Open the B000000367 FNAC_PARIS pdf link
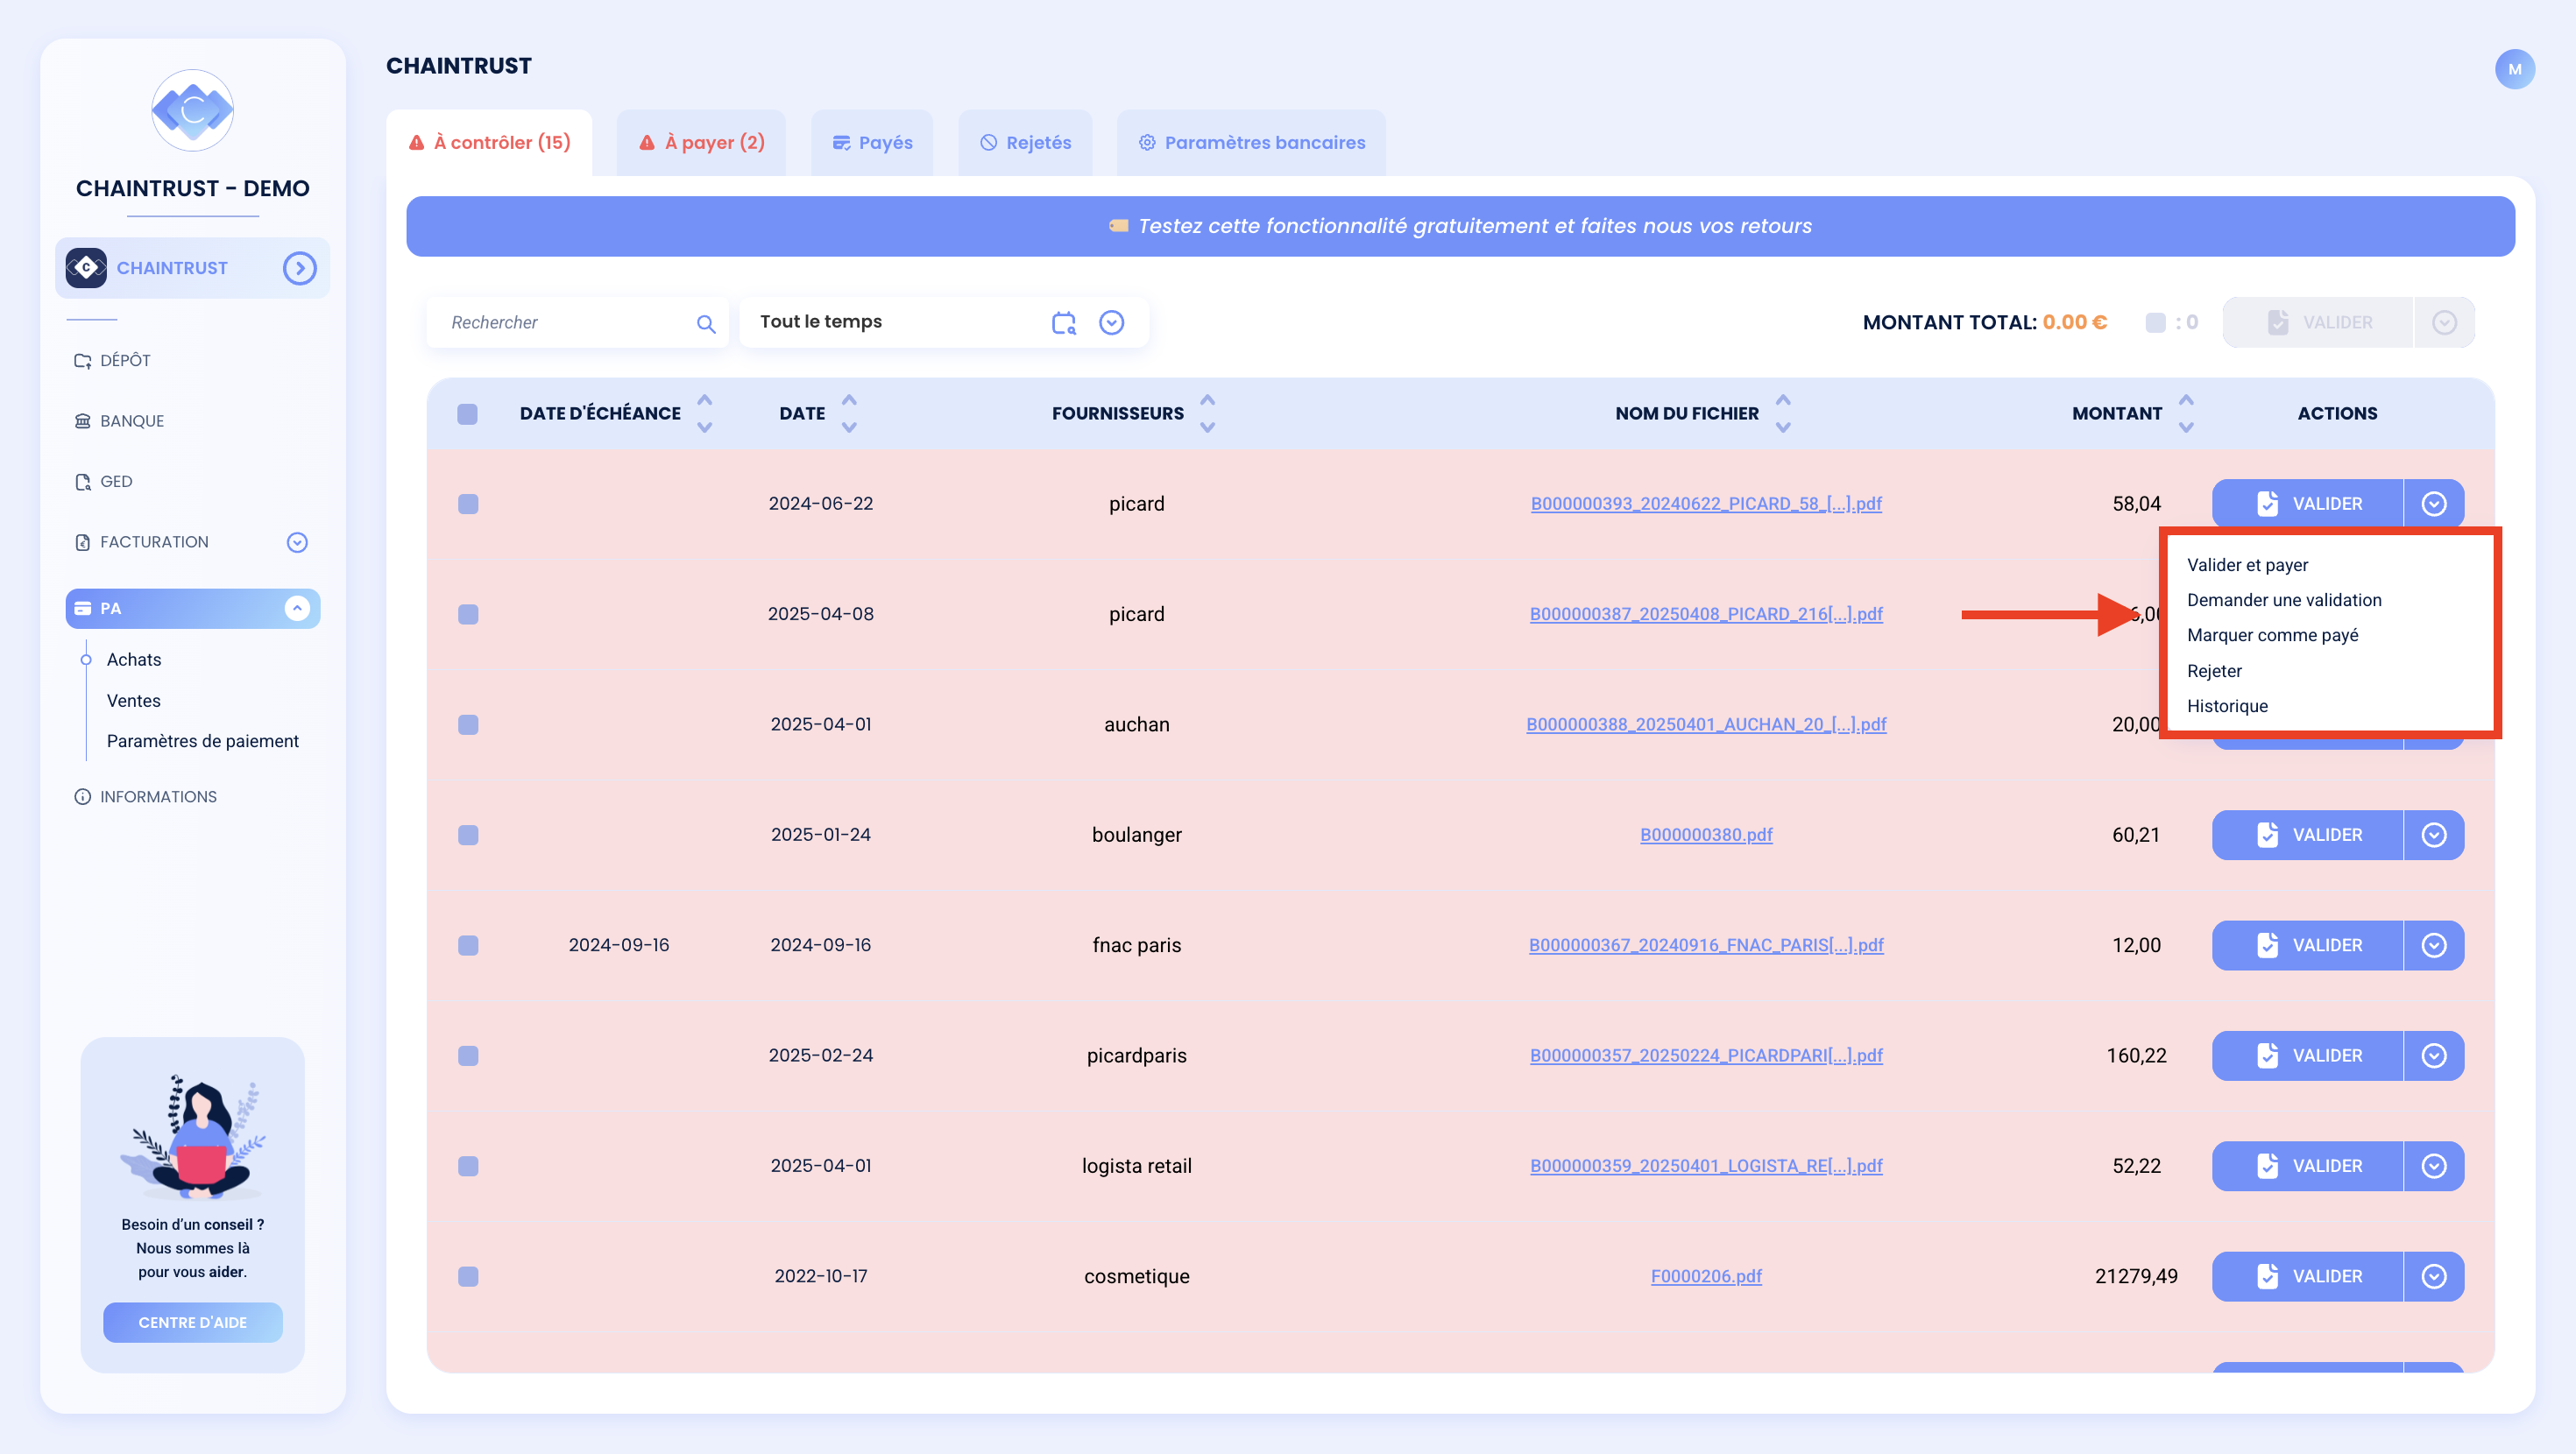Image resolution: width=2576 pixels, height=1454 pixels. pyautogui.click(x=1706, y=945)
